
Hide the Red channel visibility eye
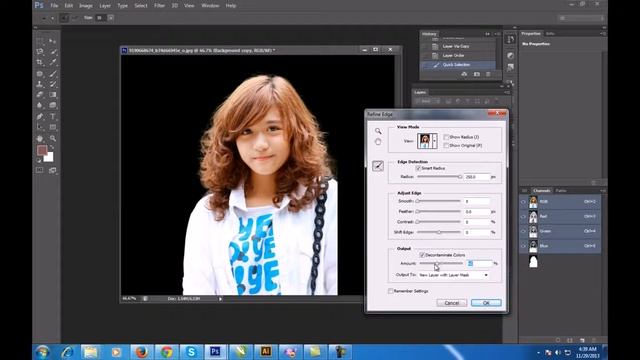(524, 216)
